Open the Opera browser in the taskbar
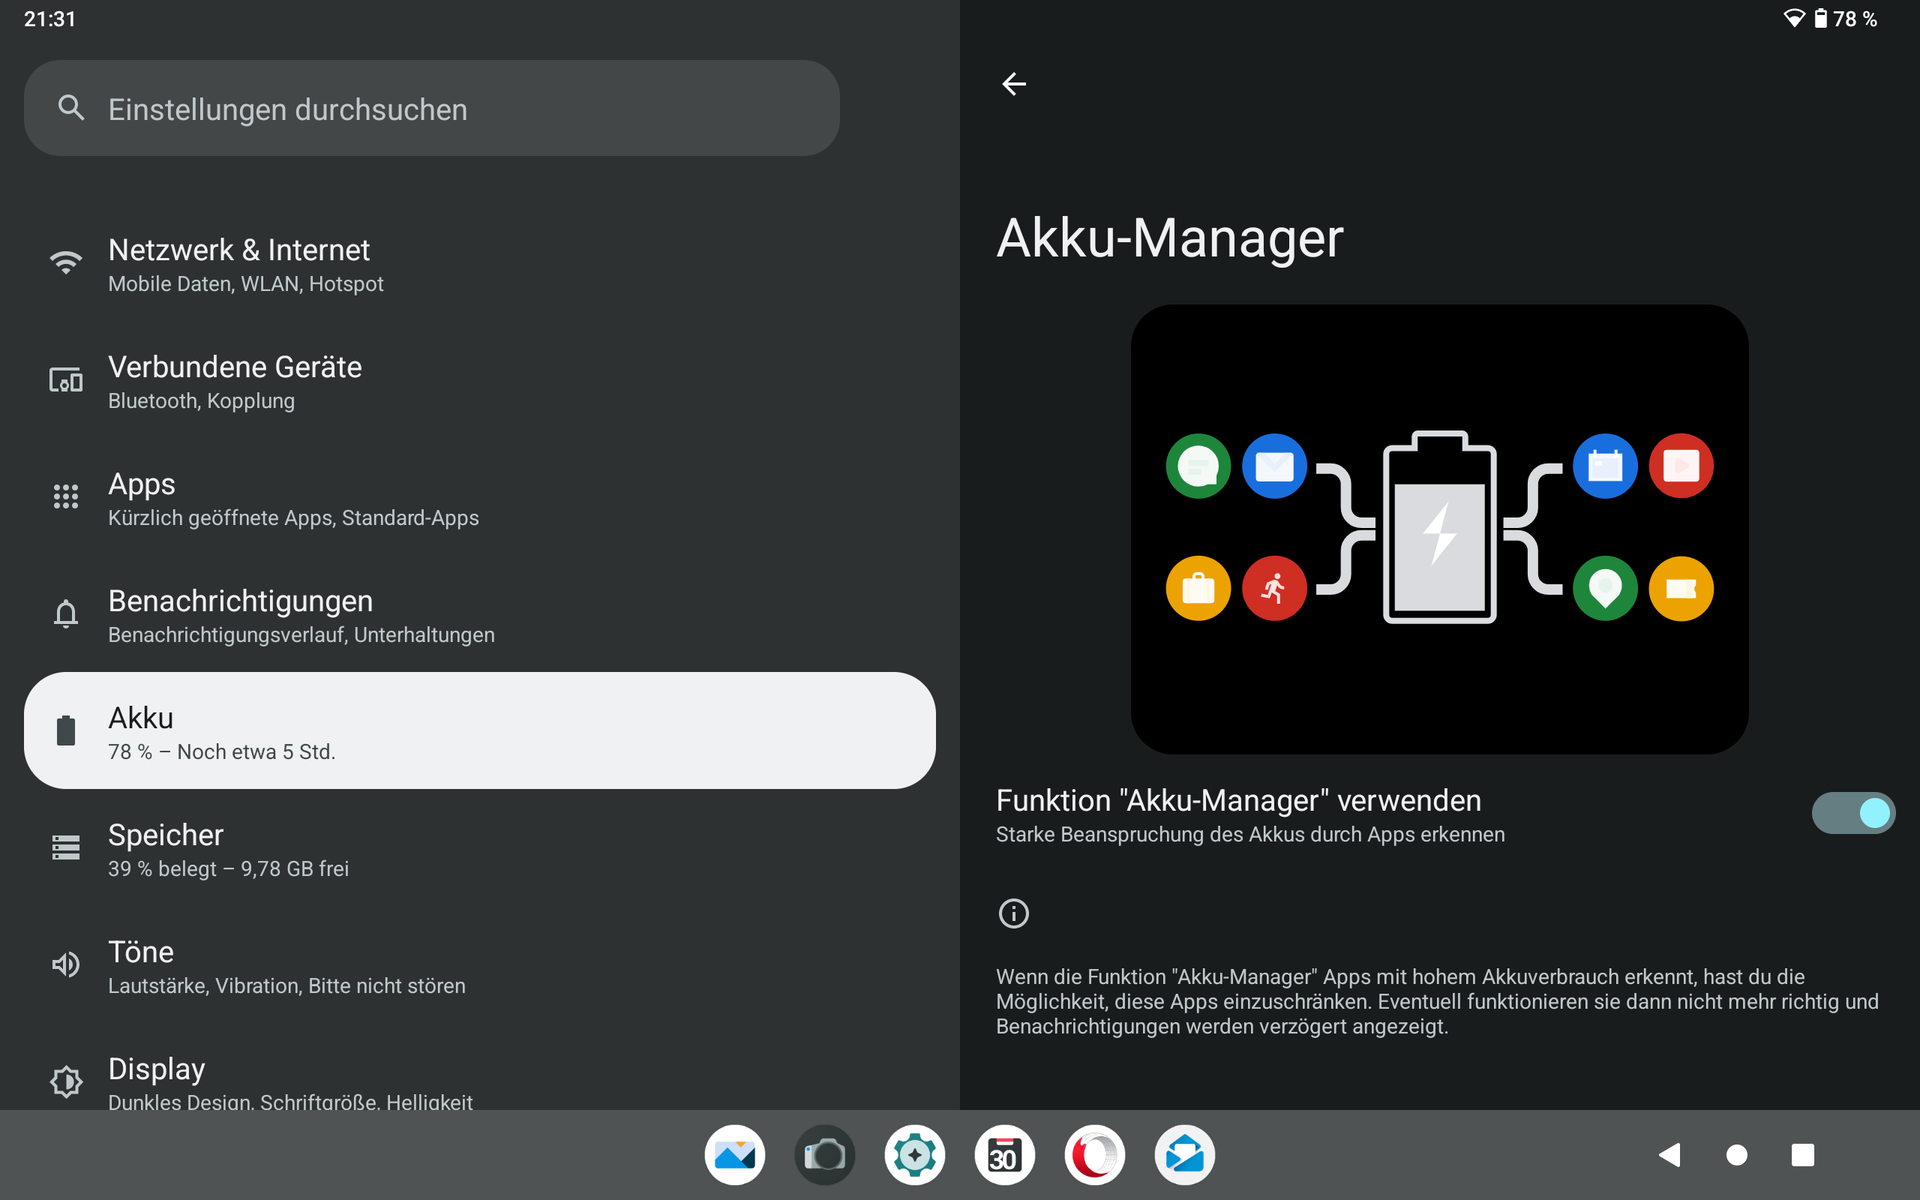Image resolution: width=1920 pixels, height=1200 pixels. click(1094, 1155)
